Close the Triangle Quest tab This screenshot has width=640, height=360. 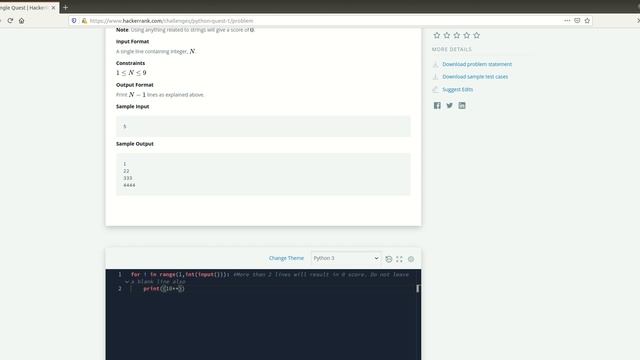(x=53, y=8)
